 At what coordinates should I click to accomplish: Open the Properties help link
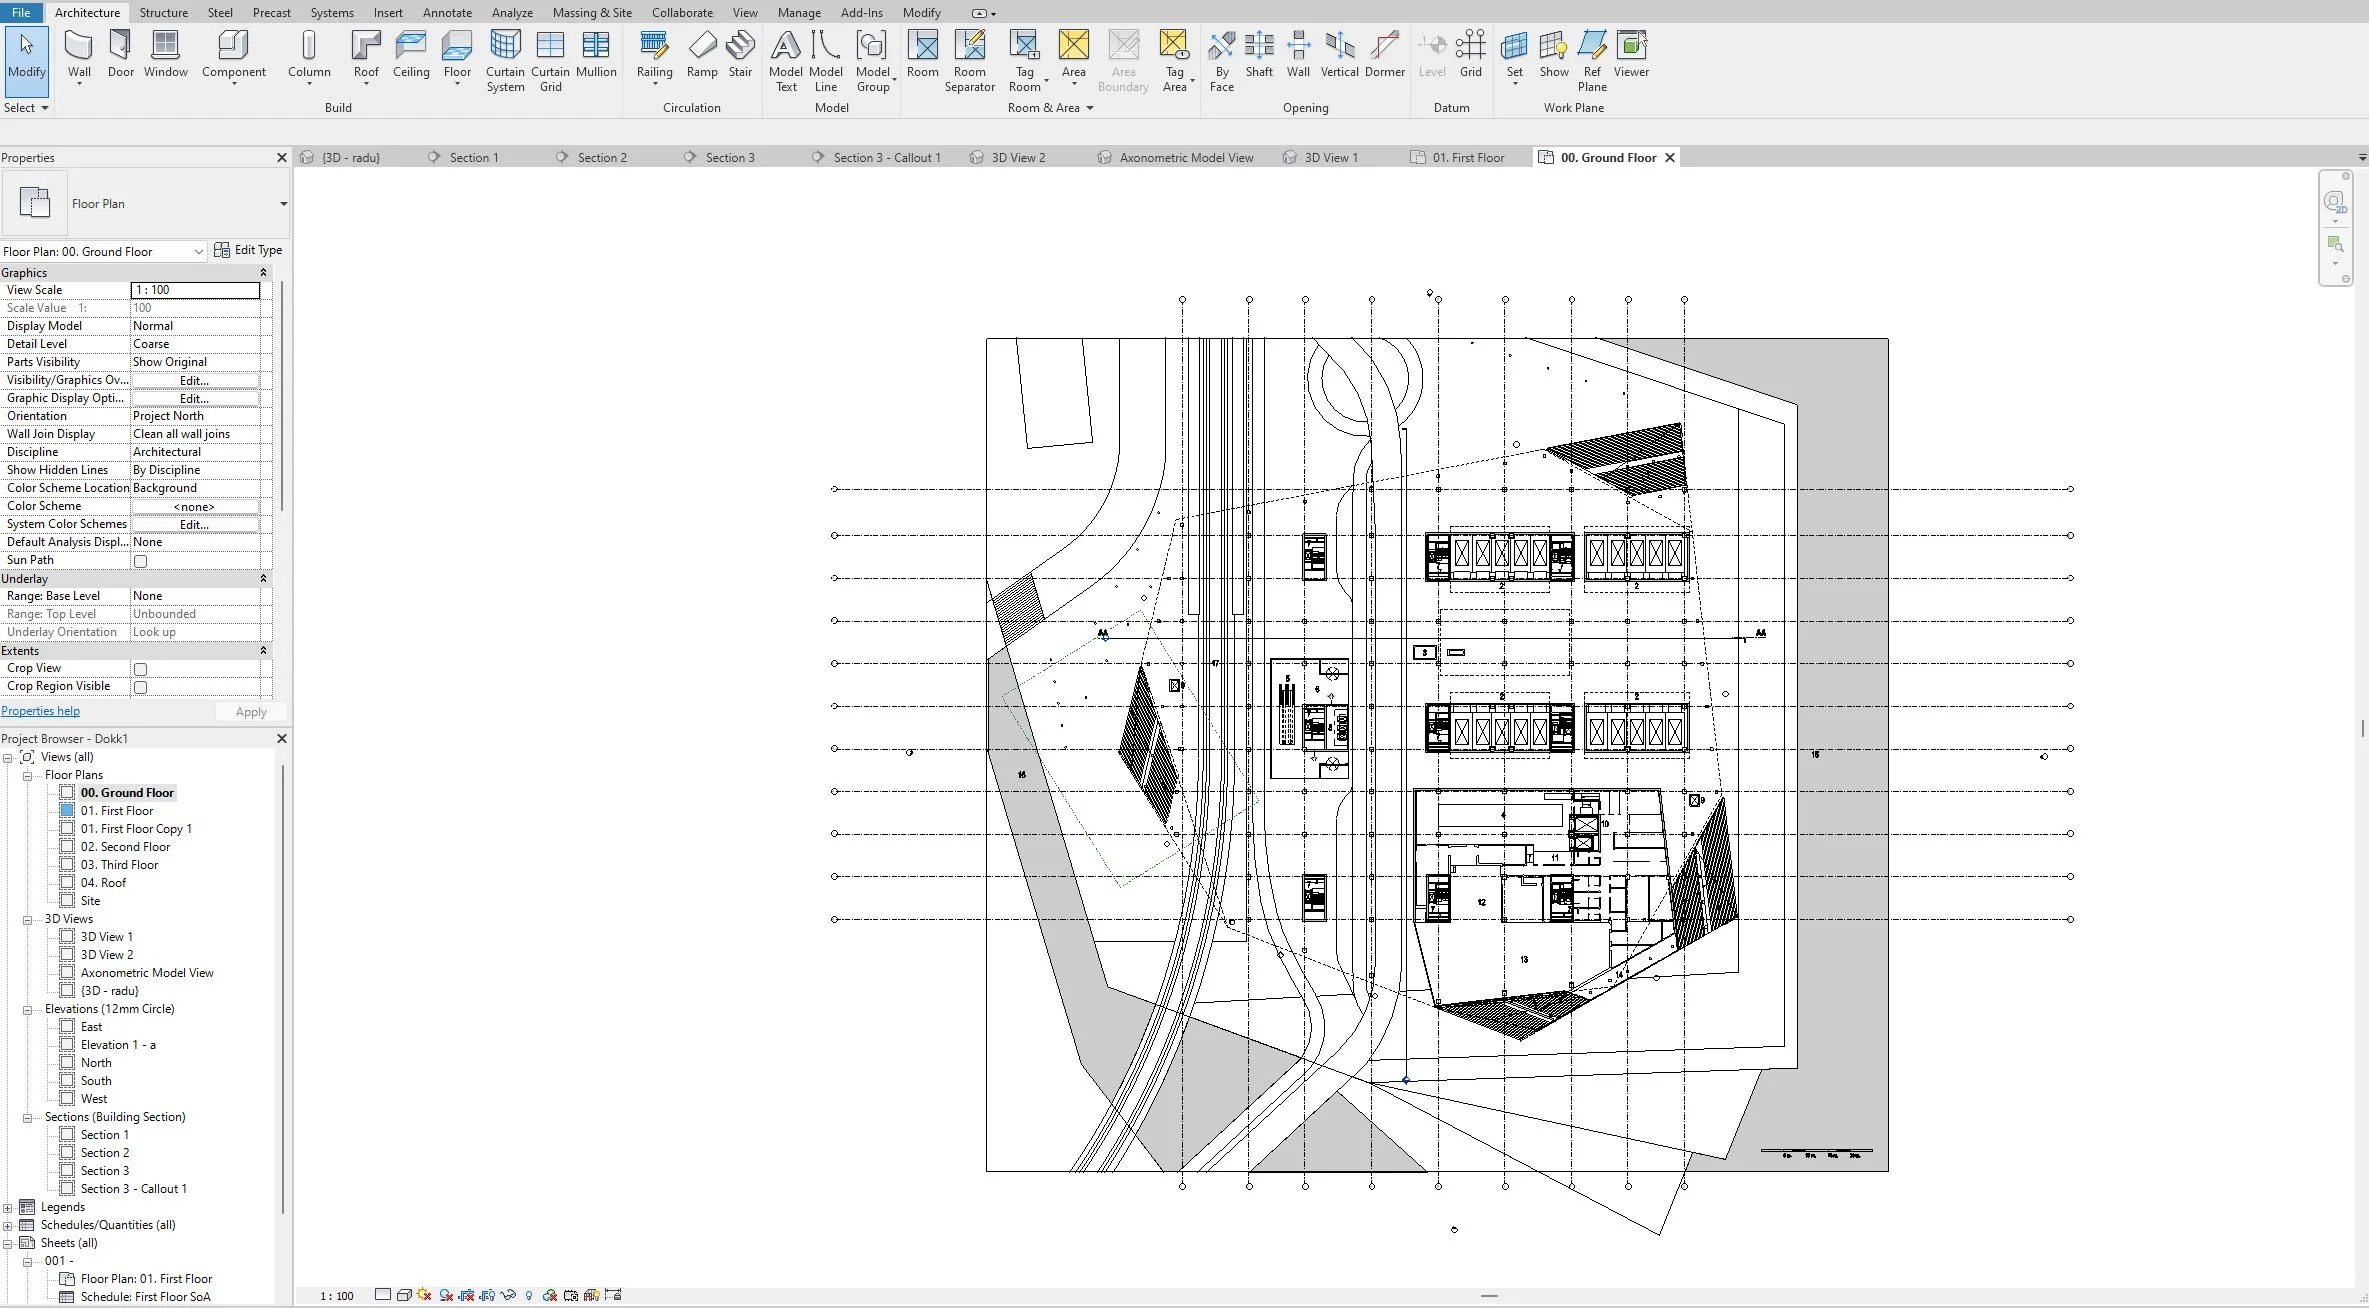(x=40, y=710)
